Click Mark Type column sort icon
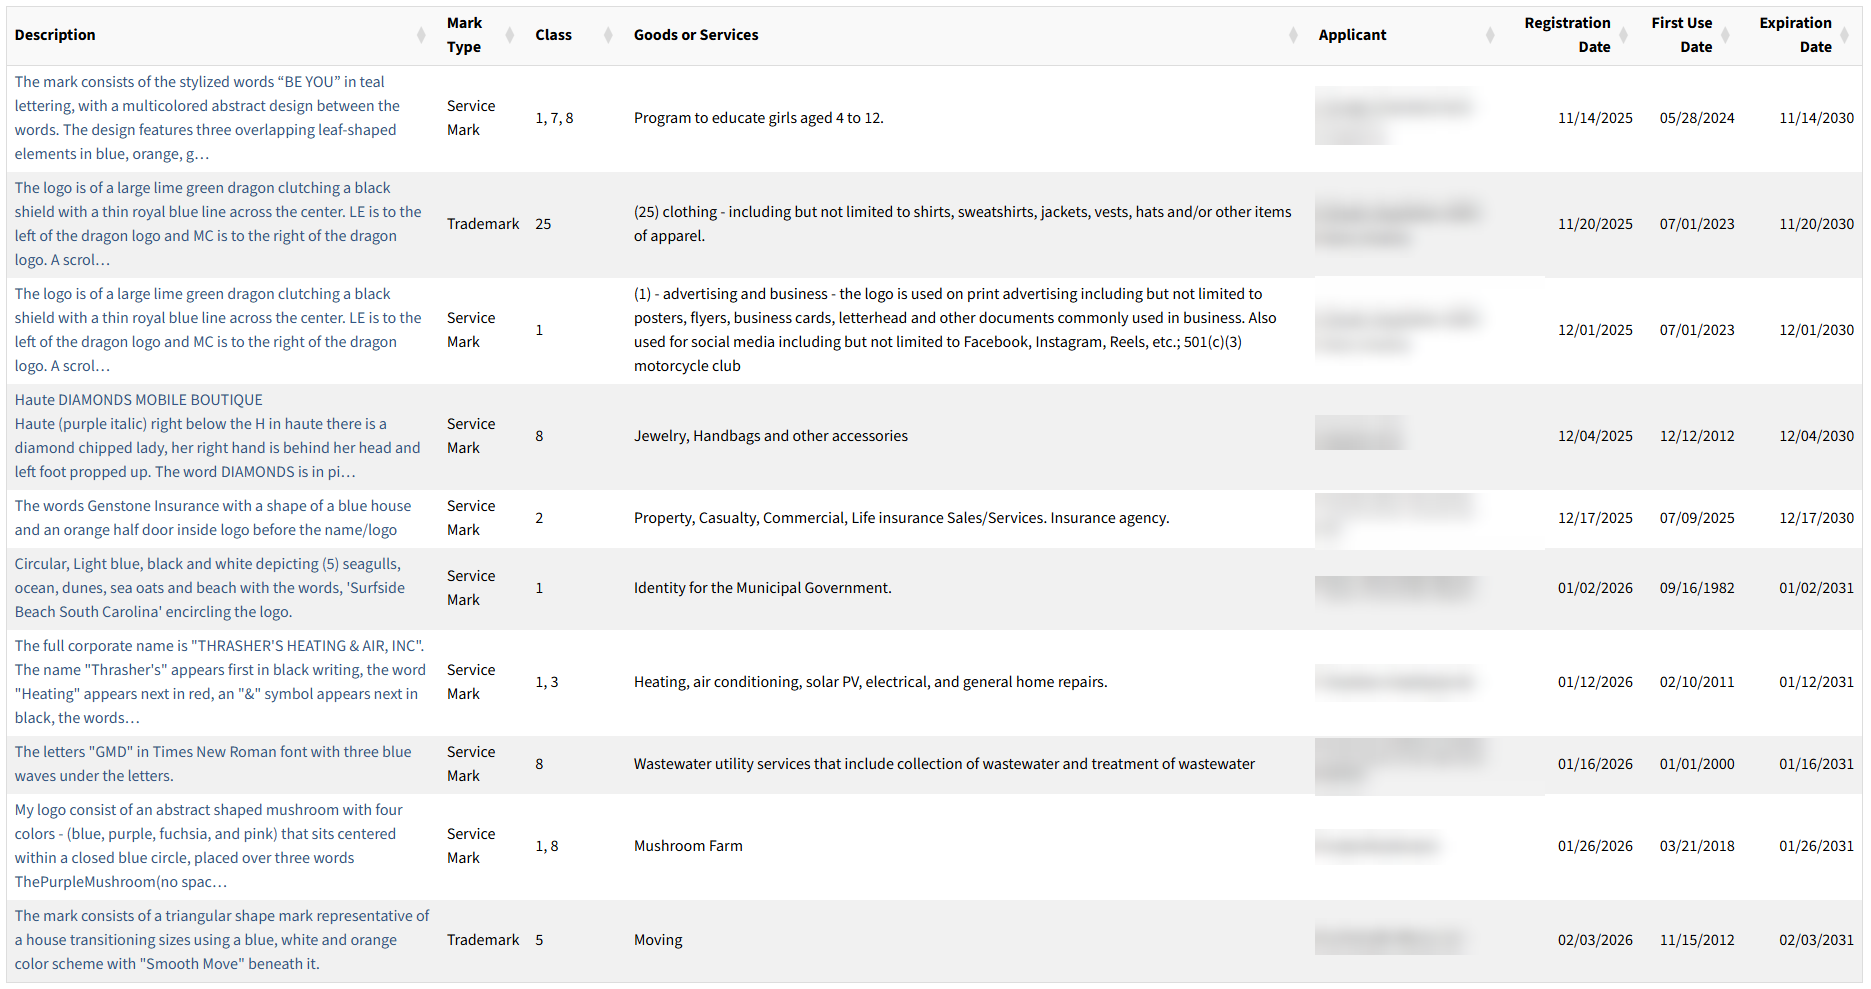 [x=510, y=36]
